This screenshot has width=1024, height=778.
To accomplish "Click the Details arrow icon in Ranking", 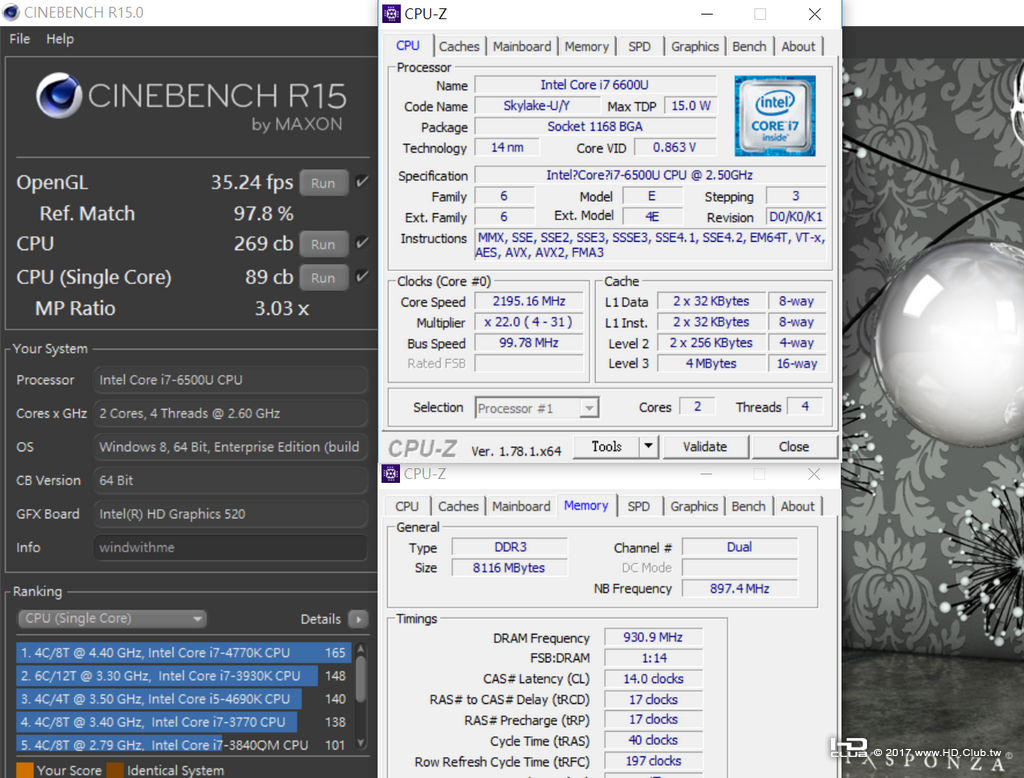I will point(358,619).
